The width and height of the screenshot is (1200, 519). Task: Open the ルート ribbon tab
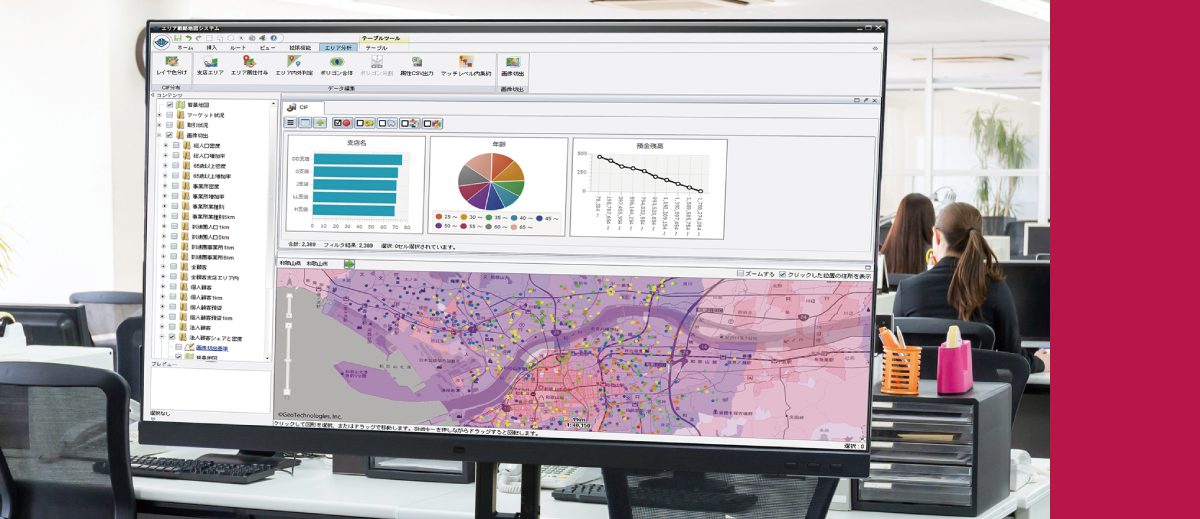point(238,47)
